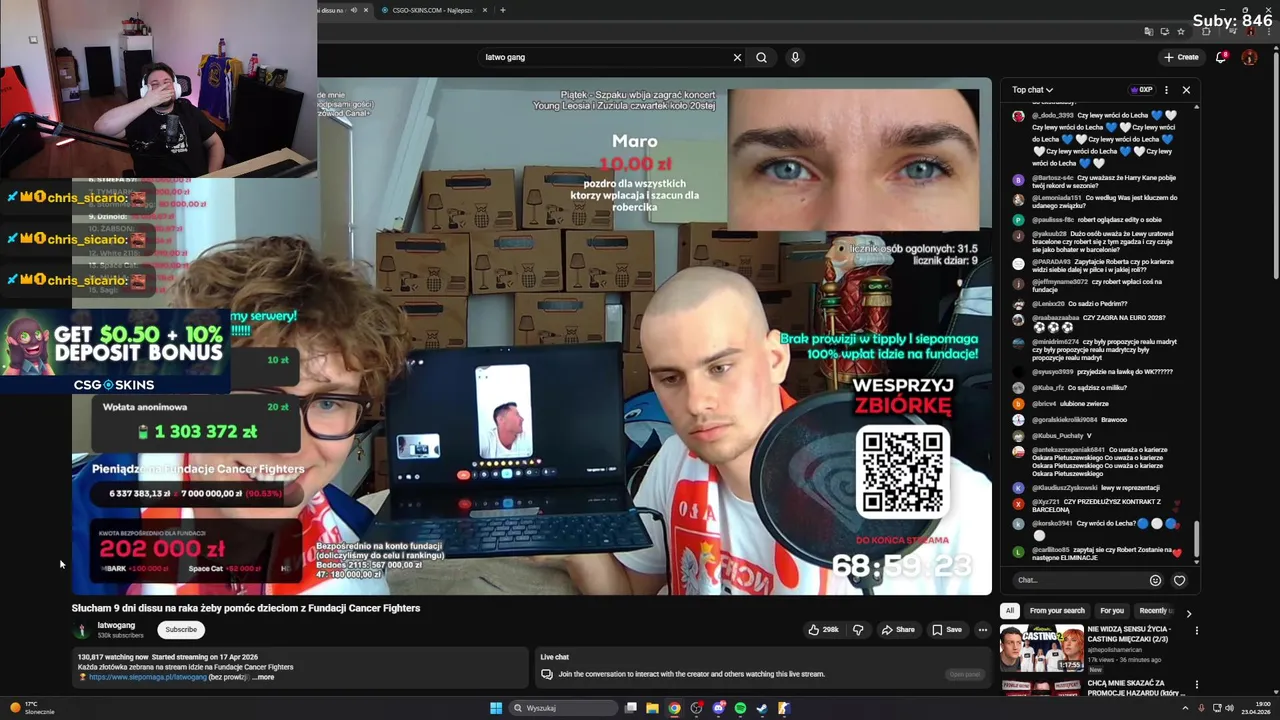Close the live chat panel
The width and height of the screenshot is (1280, 720).
(1186, 90)
